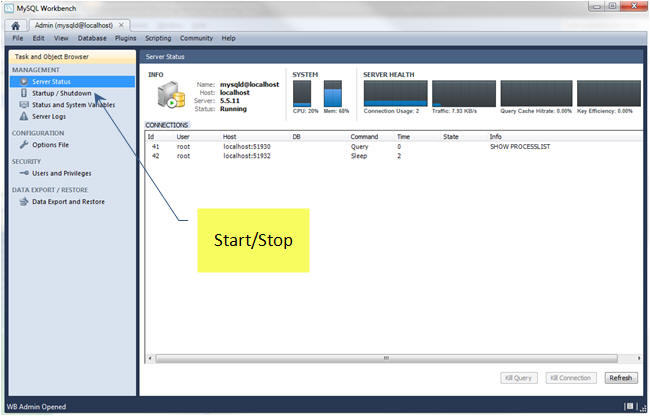650x416 pixels.
Task: Click the MySQL Workbench title bar icon
Action: pyautogui.click(x=9, y=8)
